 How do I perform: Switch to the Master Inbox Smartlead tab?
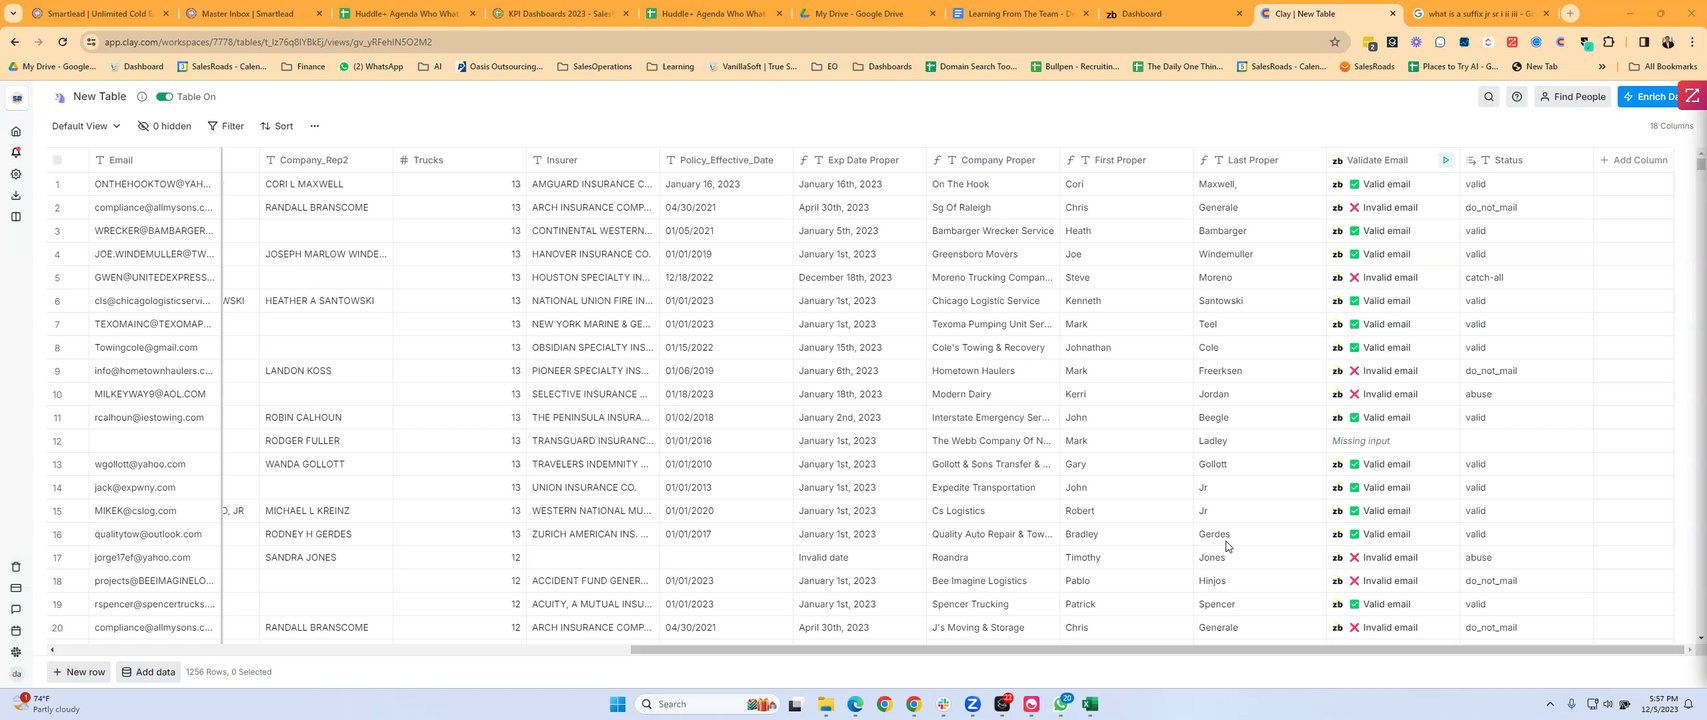coord(255,14)
